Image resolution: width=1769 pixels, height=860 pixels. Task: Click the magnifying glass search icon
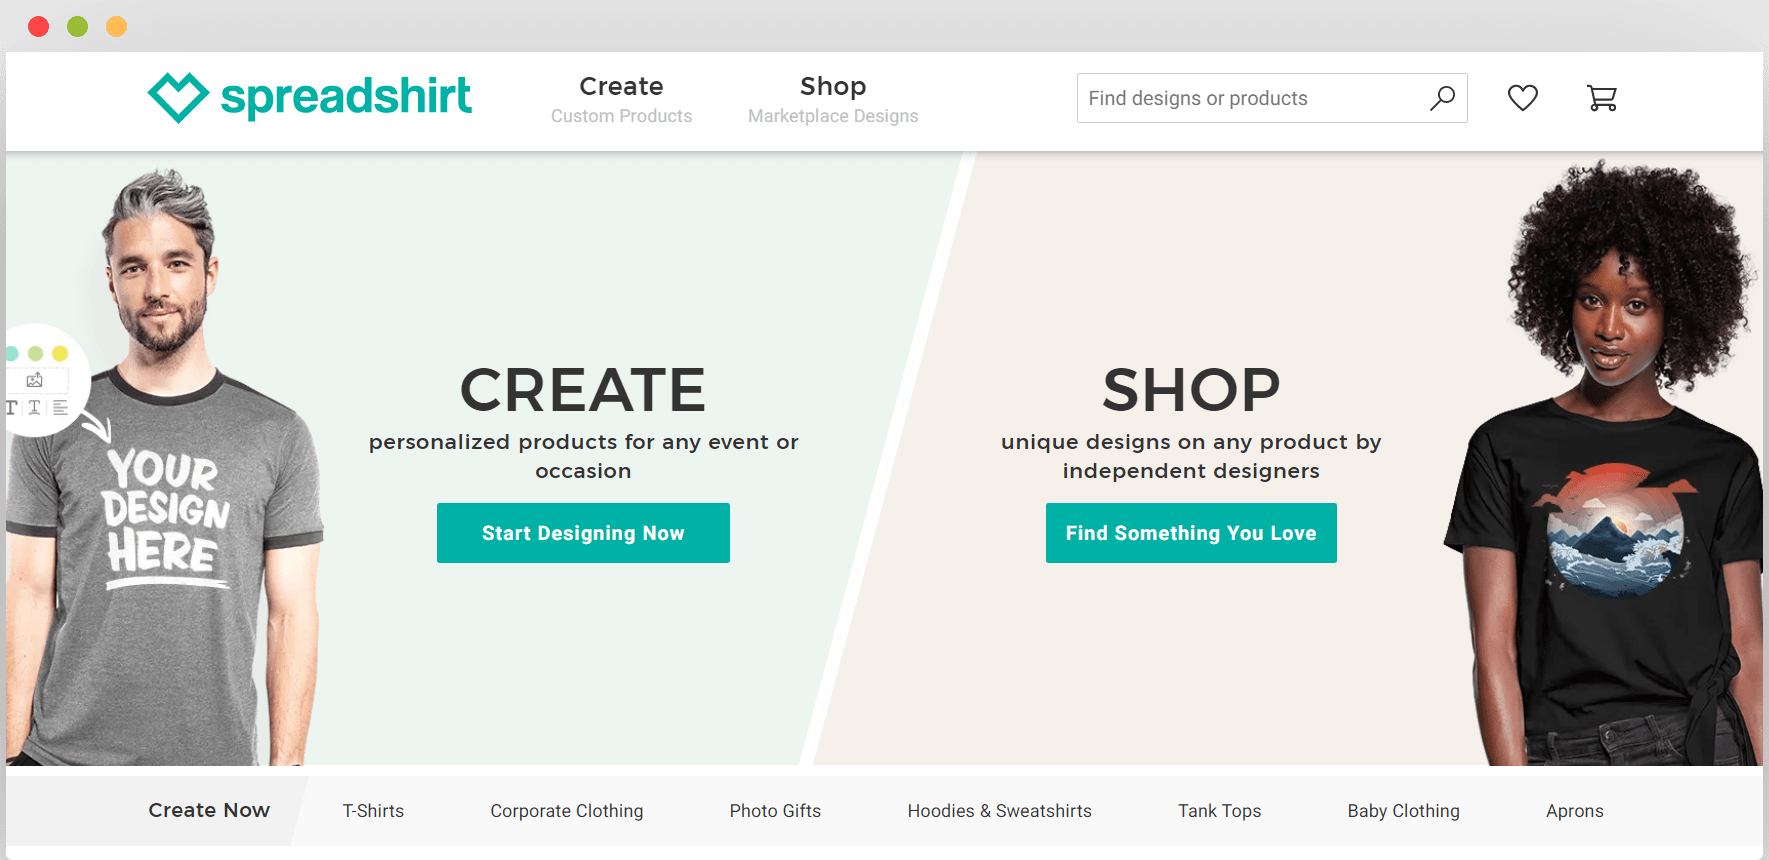click(x=1442, y=98)
